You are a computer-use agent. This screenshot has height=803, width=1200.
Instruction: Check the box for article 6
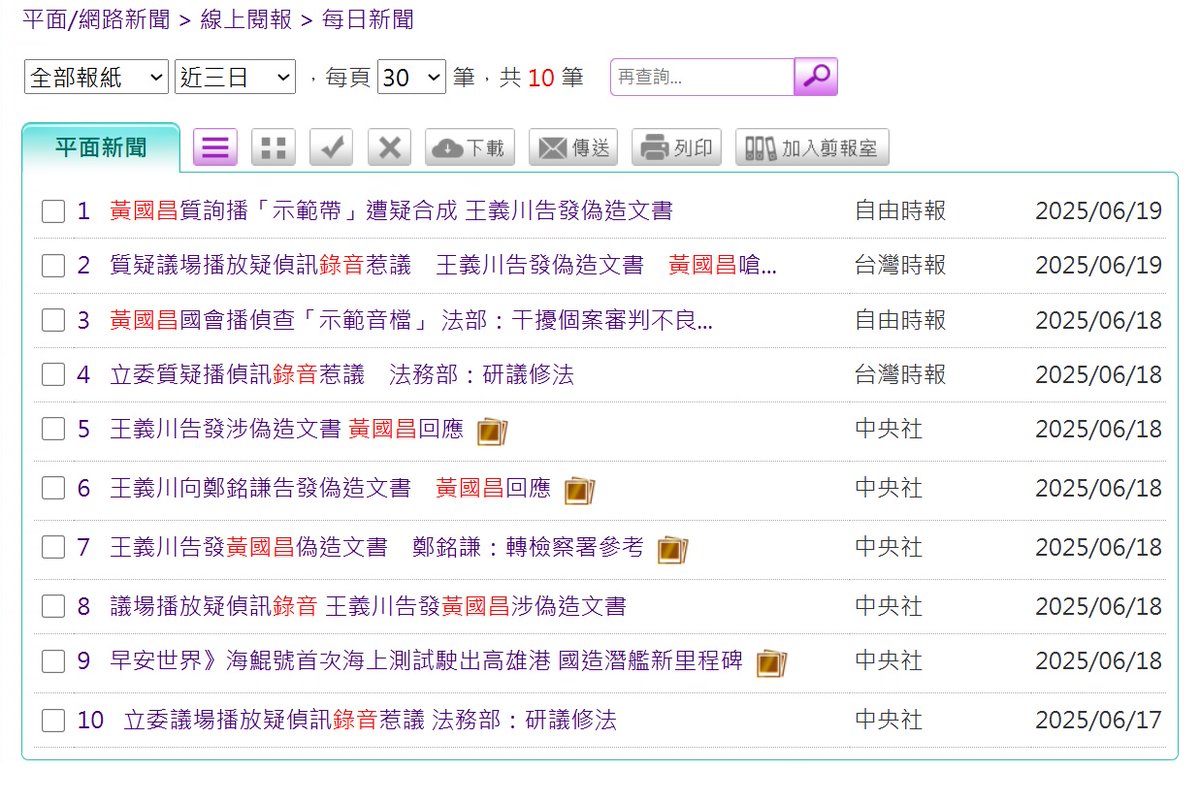53,489
